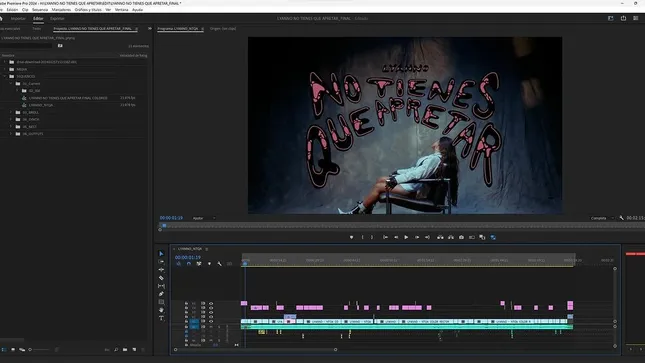Click program monitor playhead on scrubber
Screen dimensions: 645x363
164,226
